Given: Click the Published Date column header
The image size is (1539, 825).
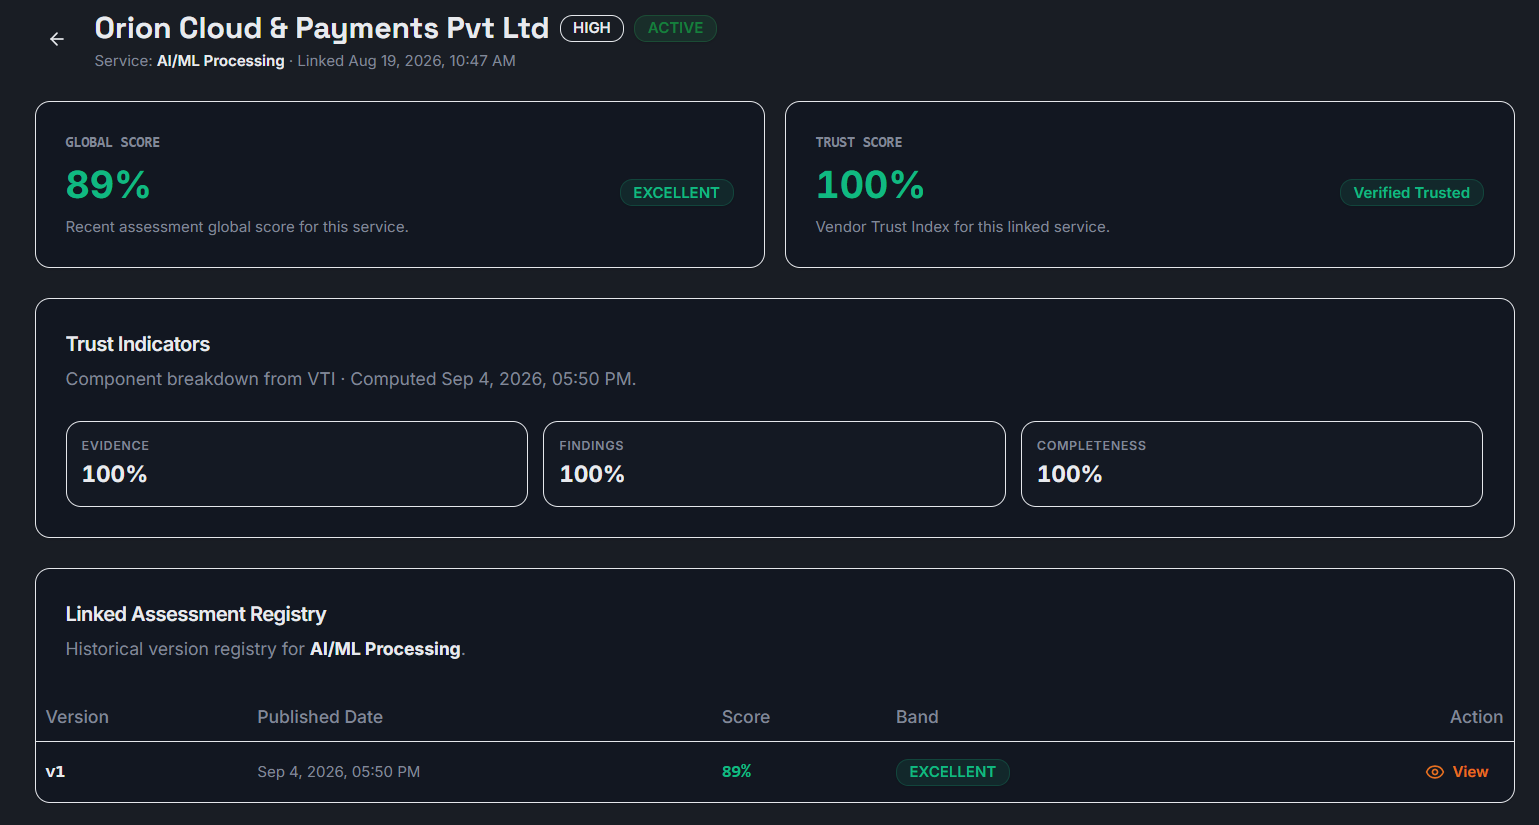Looking at the screenshot, I should click(320, 717).
